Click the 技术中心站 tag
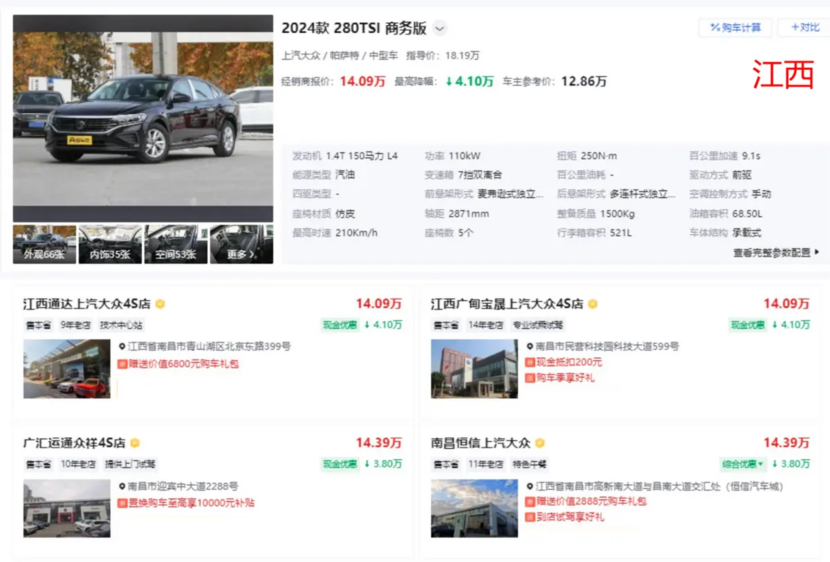 point(121,325)
